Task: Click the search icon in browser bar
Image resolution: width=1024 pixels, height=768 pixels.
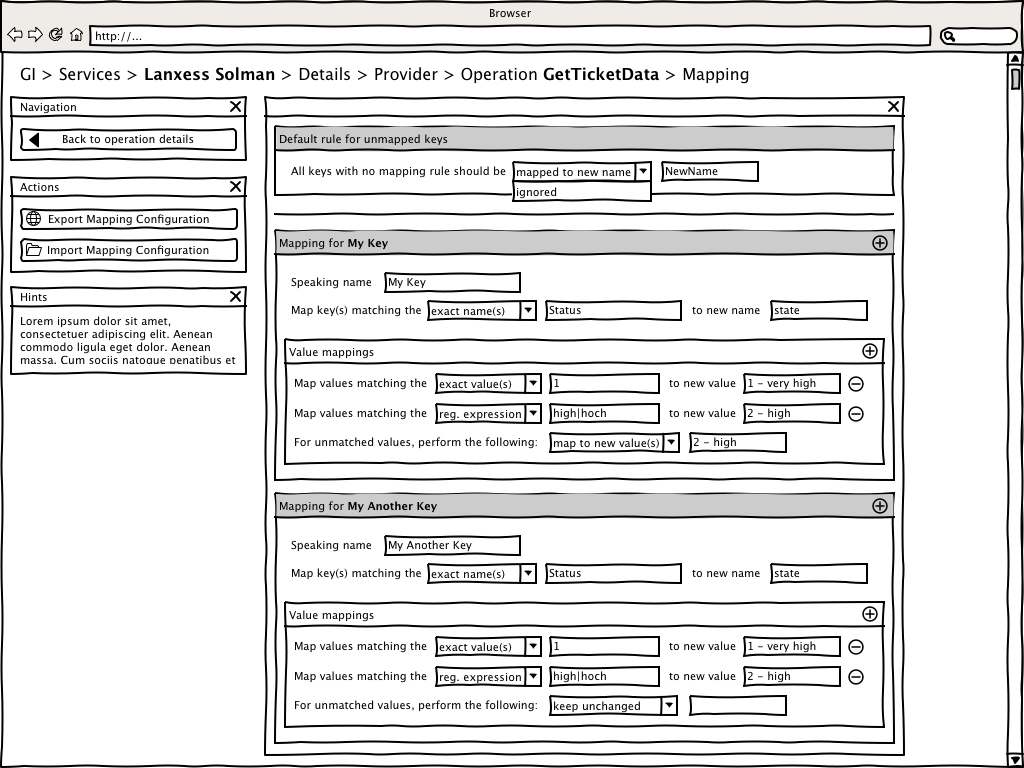Action: (949, 36)
